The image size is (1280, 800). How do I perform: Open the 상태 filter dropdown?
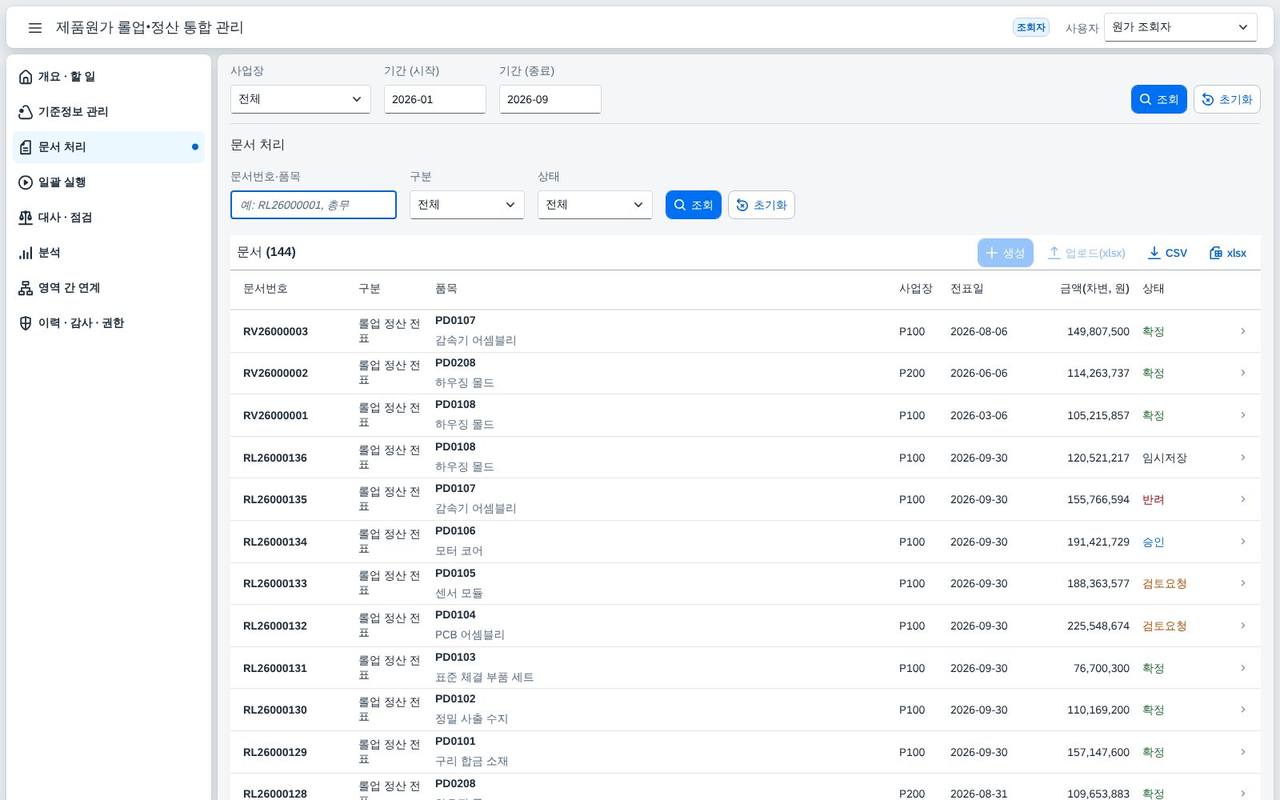tap(595, 205)
